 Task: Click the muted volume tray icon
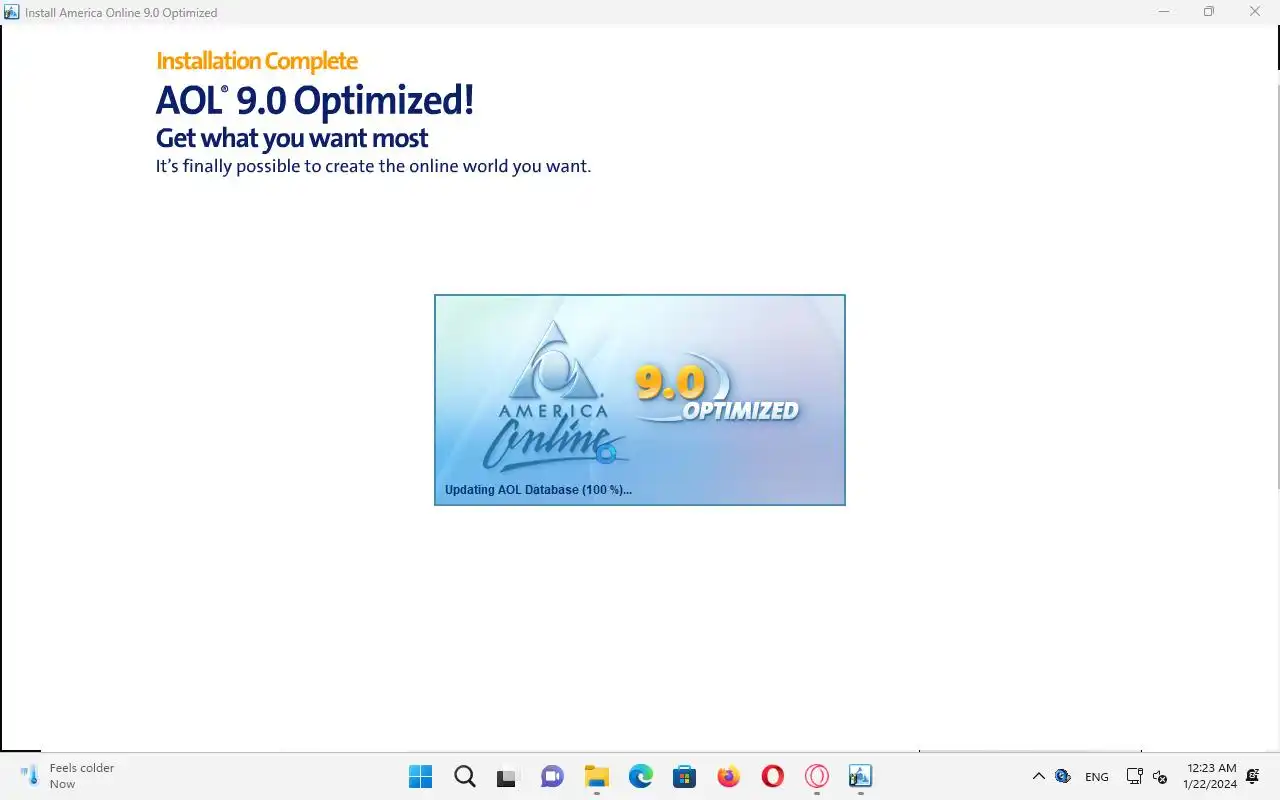[x=1160, y=776]
